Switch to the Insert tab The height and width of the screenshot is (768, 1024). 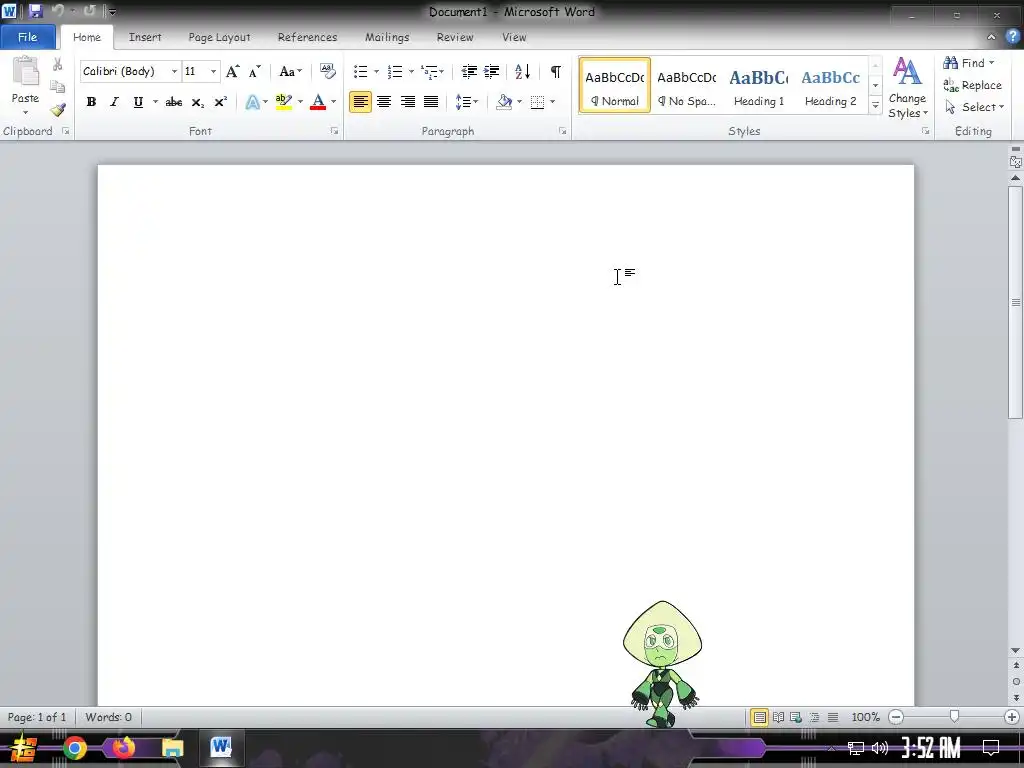point(145,37)
